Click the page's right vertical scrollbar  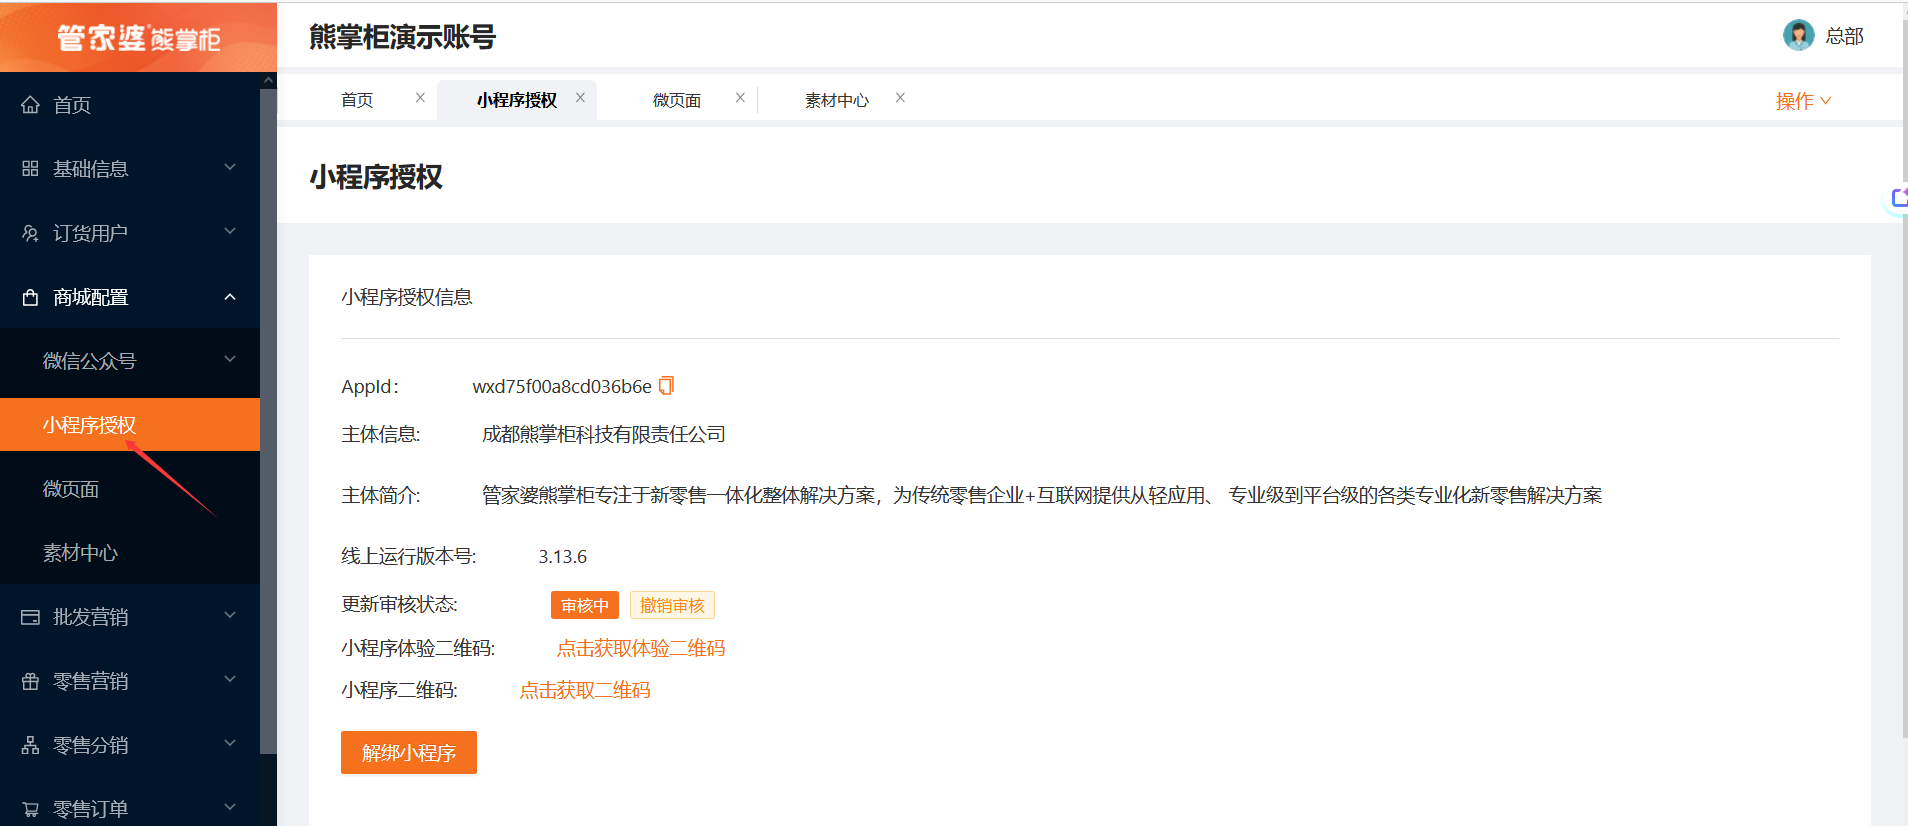pyautogui.click(x=1904, y=380)
